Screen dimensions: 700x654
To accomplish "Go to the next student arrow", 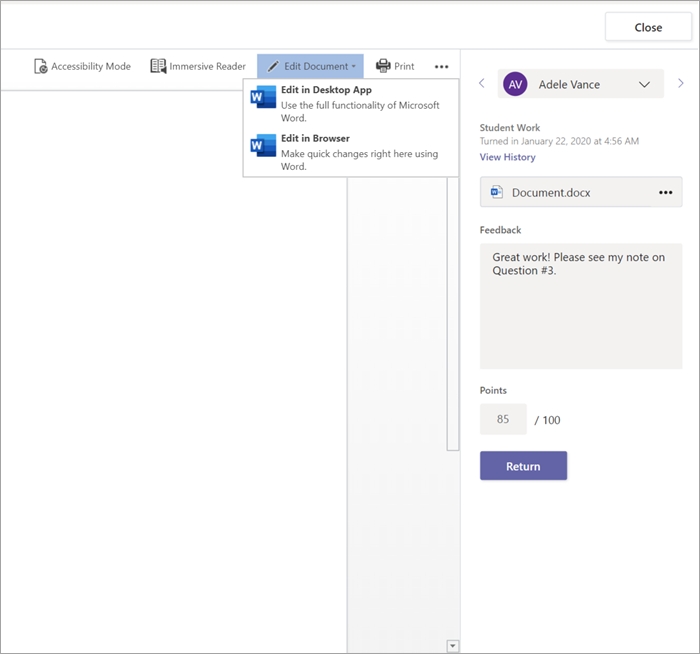I will pos(681,84).
